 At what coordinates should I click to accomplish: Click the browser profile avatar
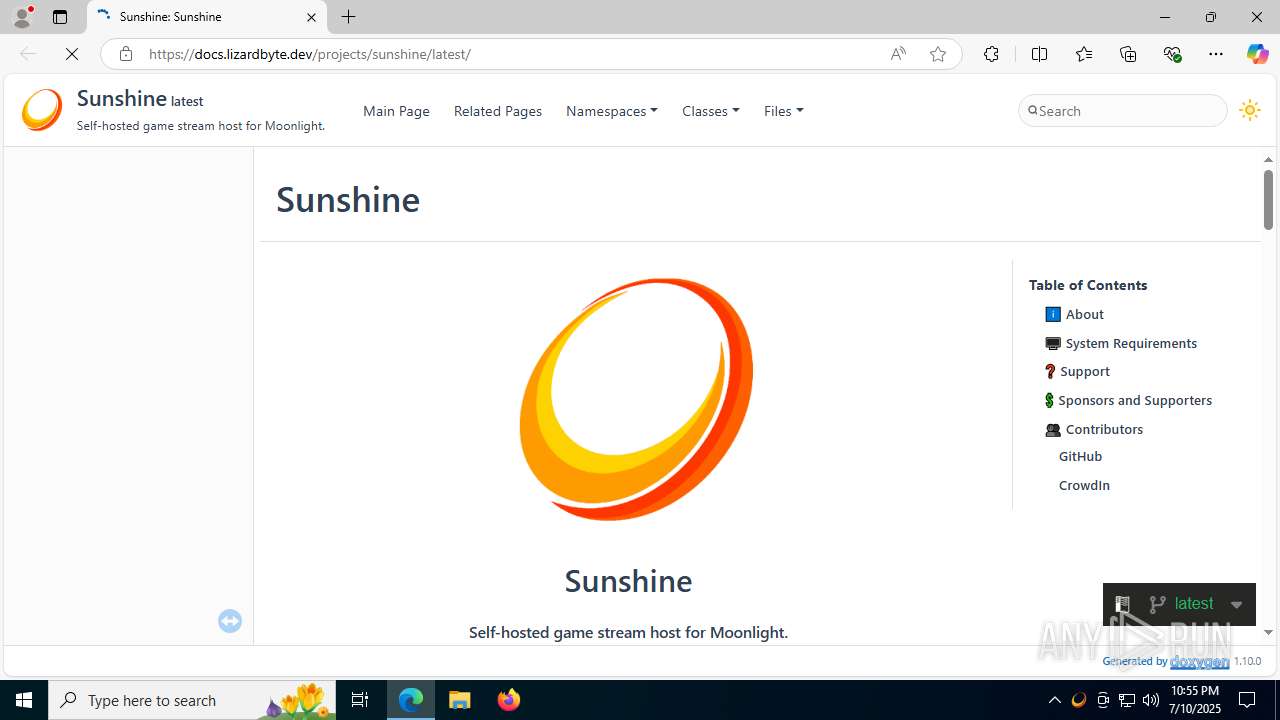coord(22,17)
